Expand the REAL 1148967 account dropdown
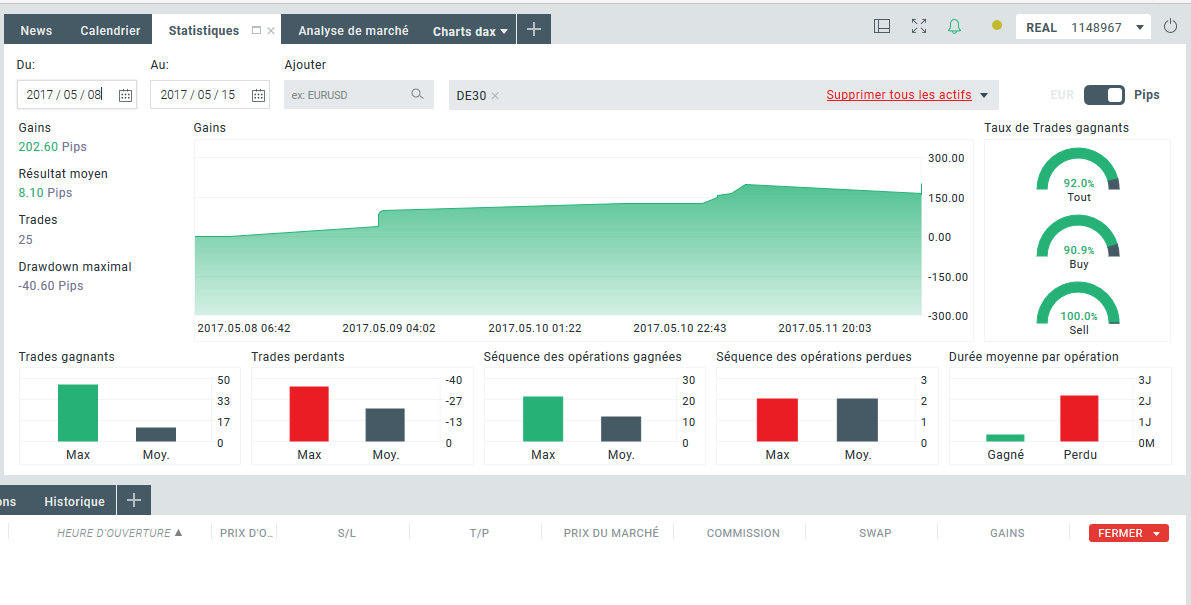Image resolution: width=1191 pixels, height=605 pixels. (1140, 28)
